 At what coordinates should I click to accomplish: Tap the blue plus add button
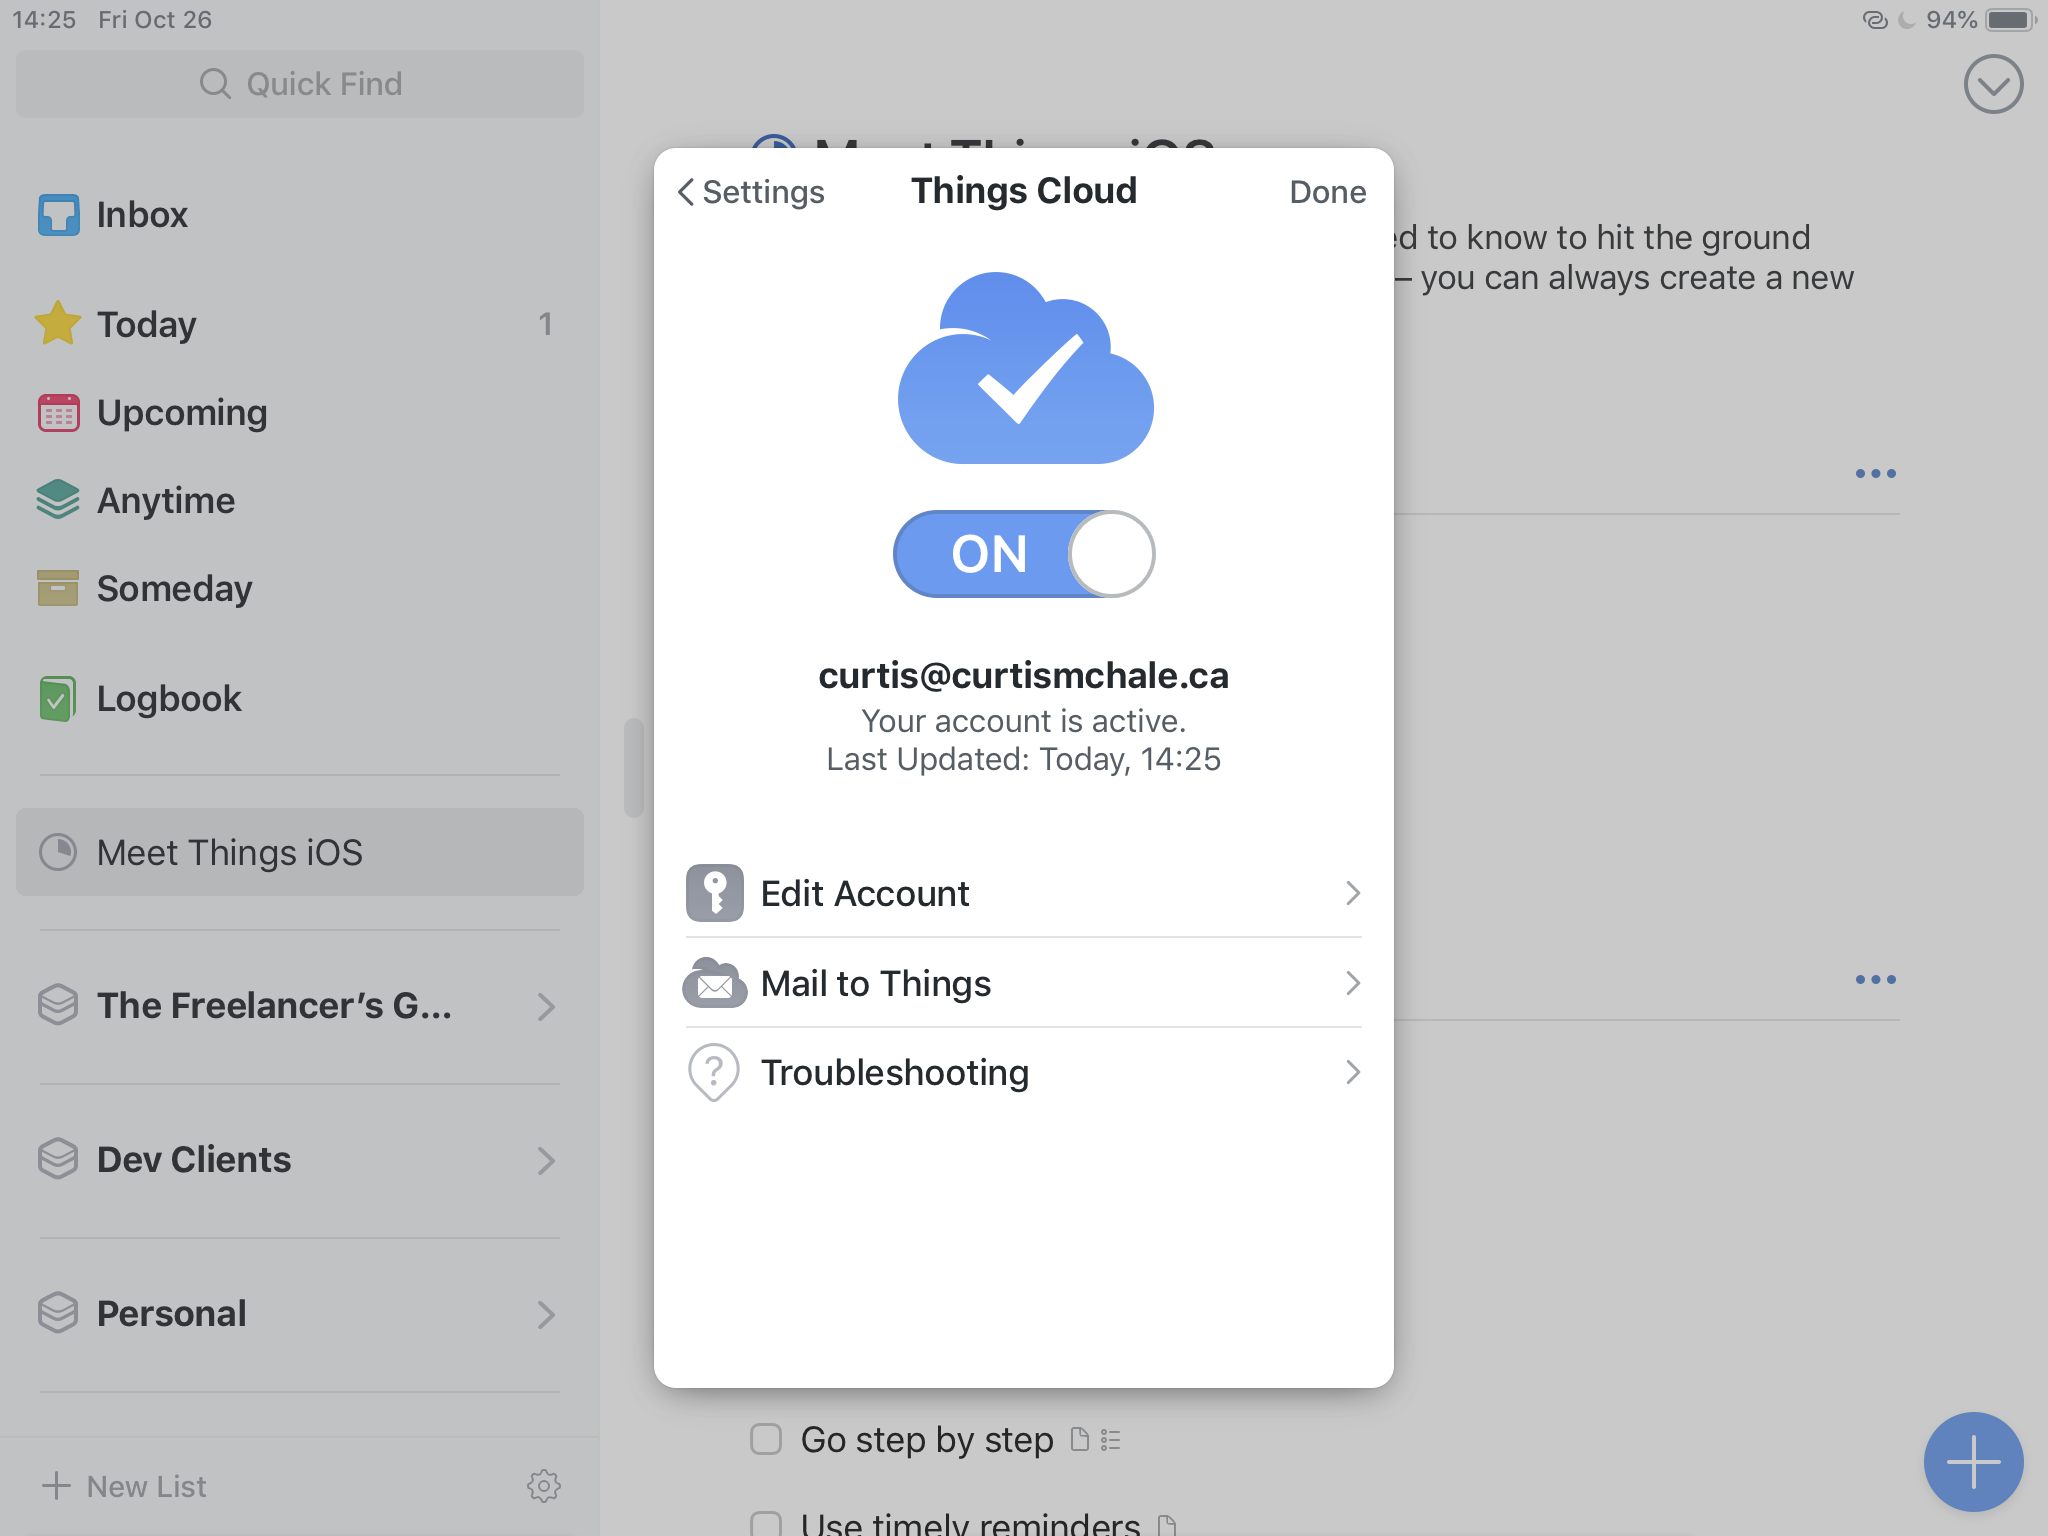[1972, 1461]
